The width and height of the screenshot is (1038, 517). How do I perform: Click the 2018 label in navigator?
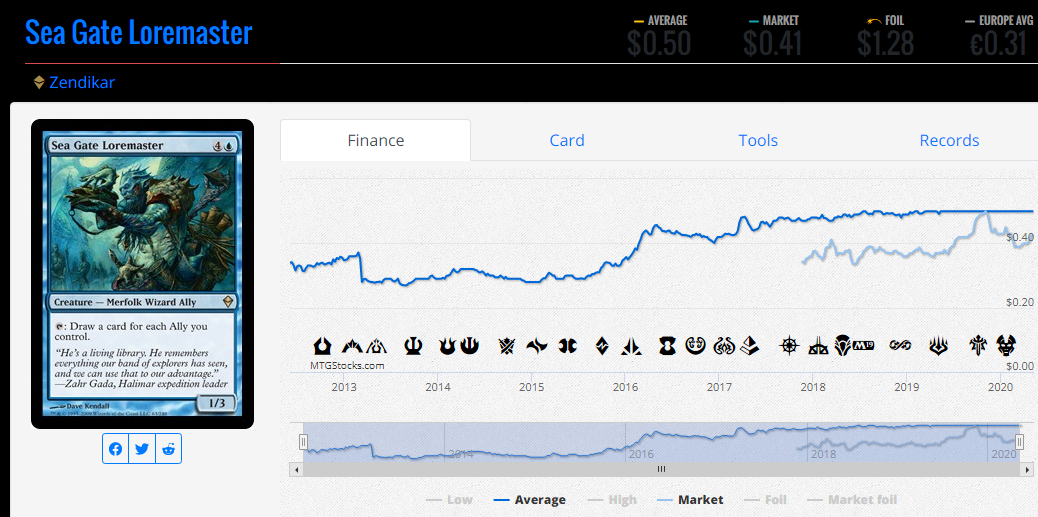click(823, 454)
